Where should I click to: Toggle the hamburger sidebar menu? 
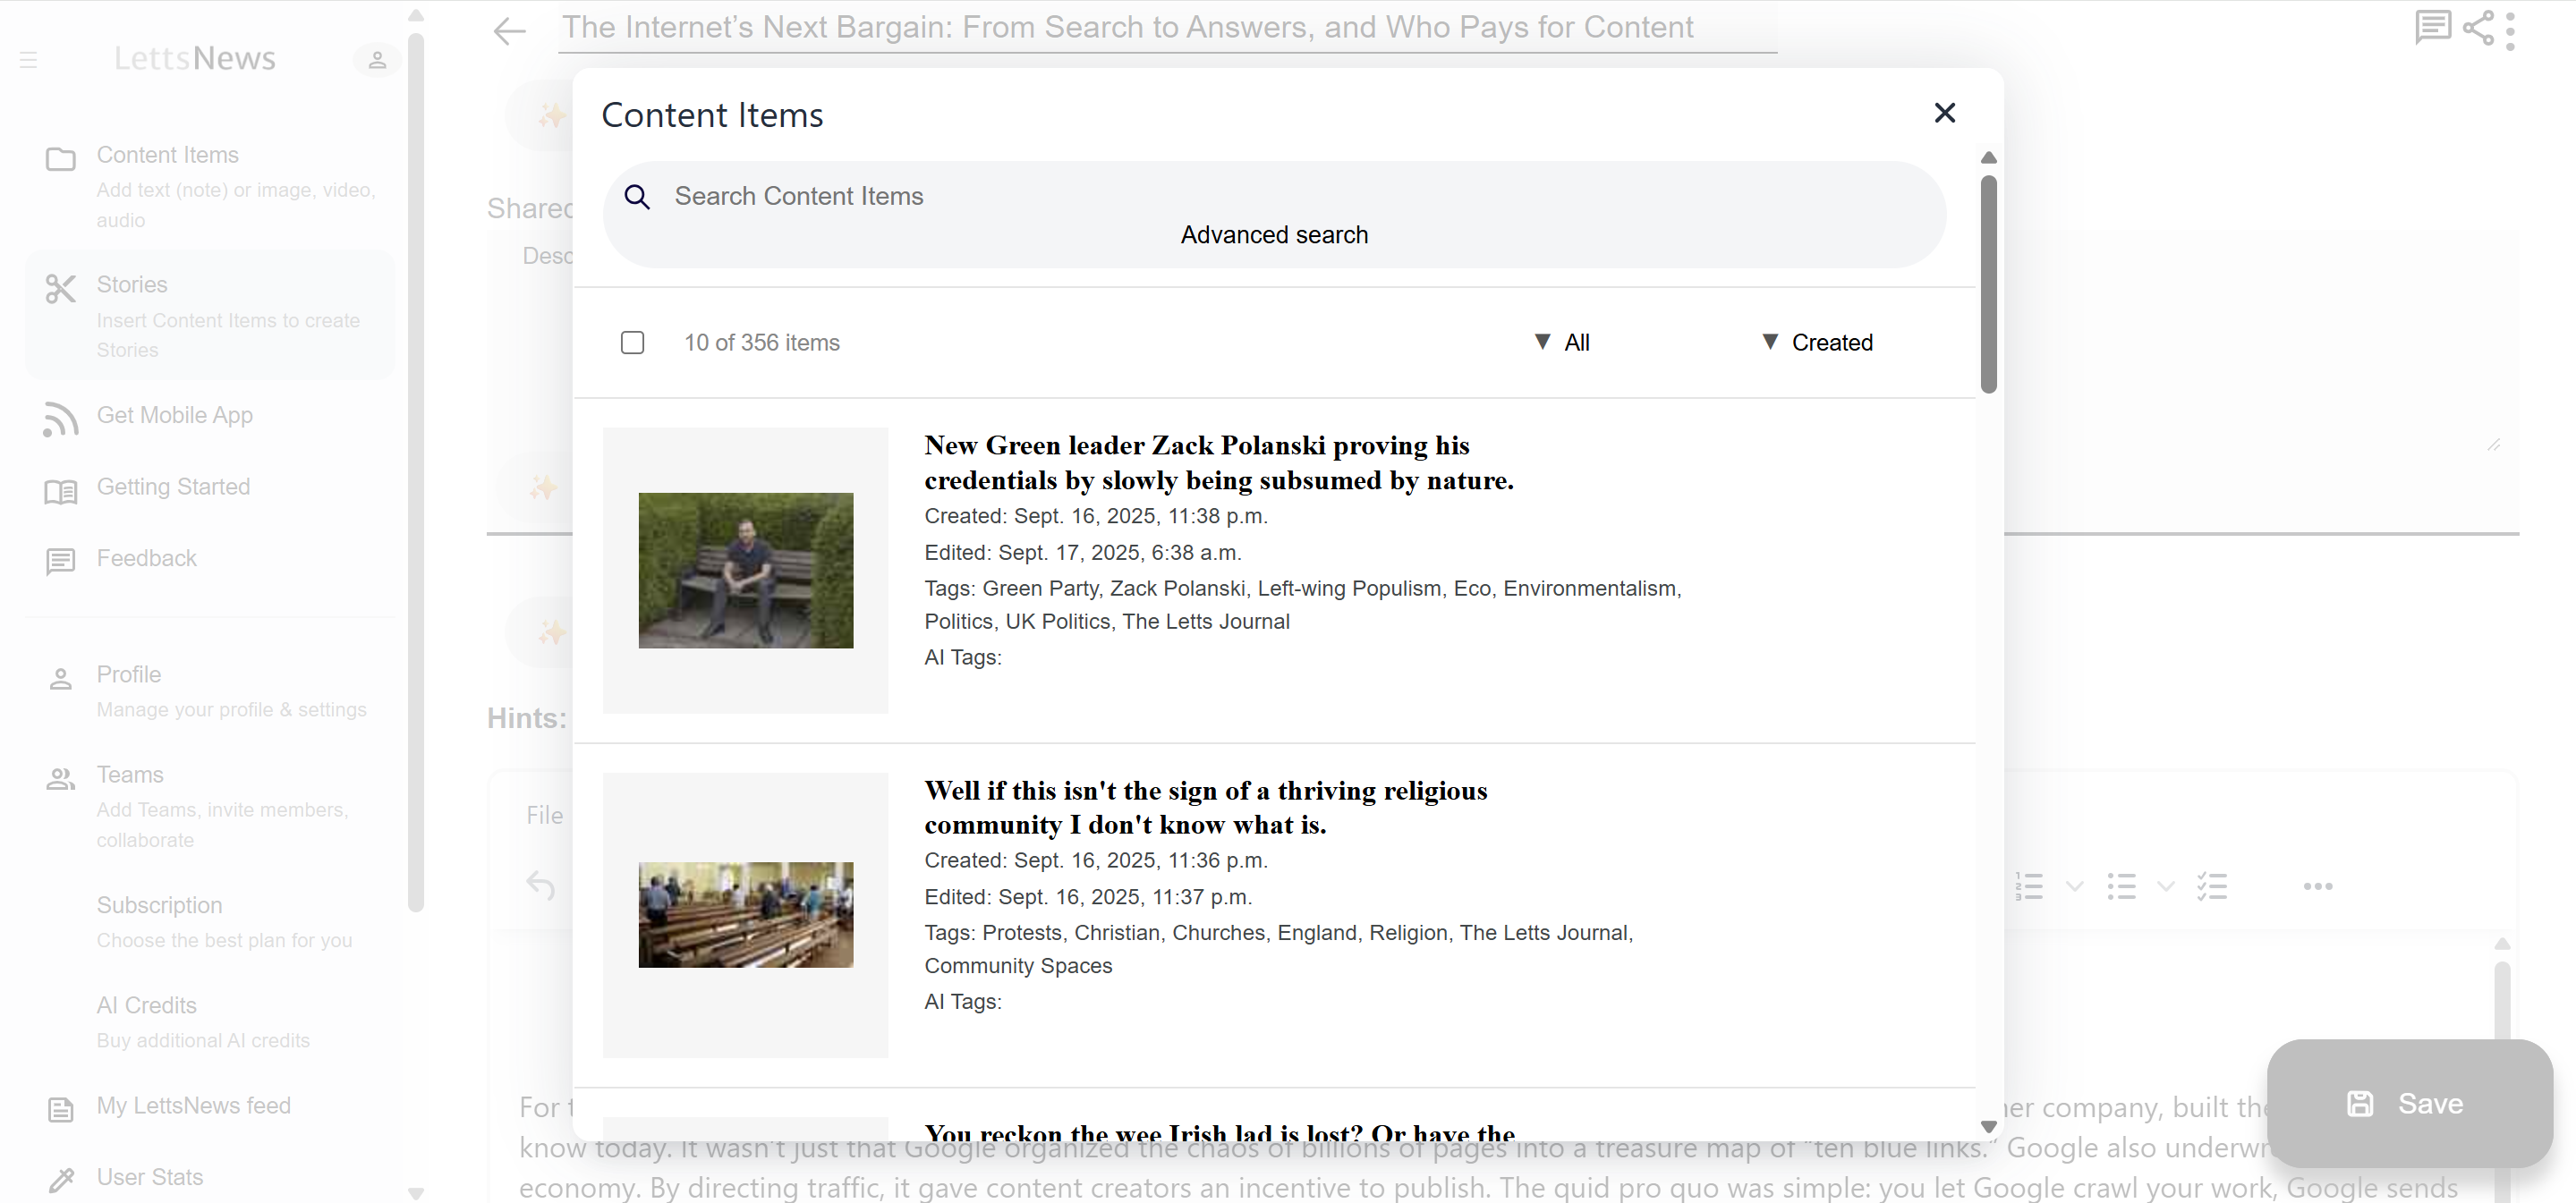click(29, 60)
